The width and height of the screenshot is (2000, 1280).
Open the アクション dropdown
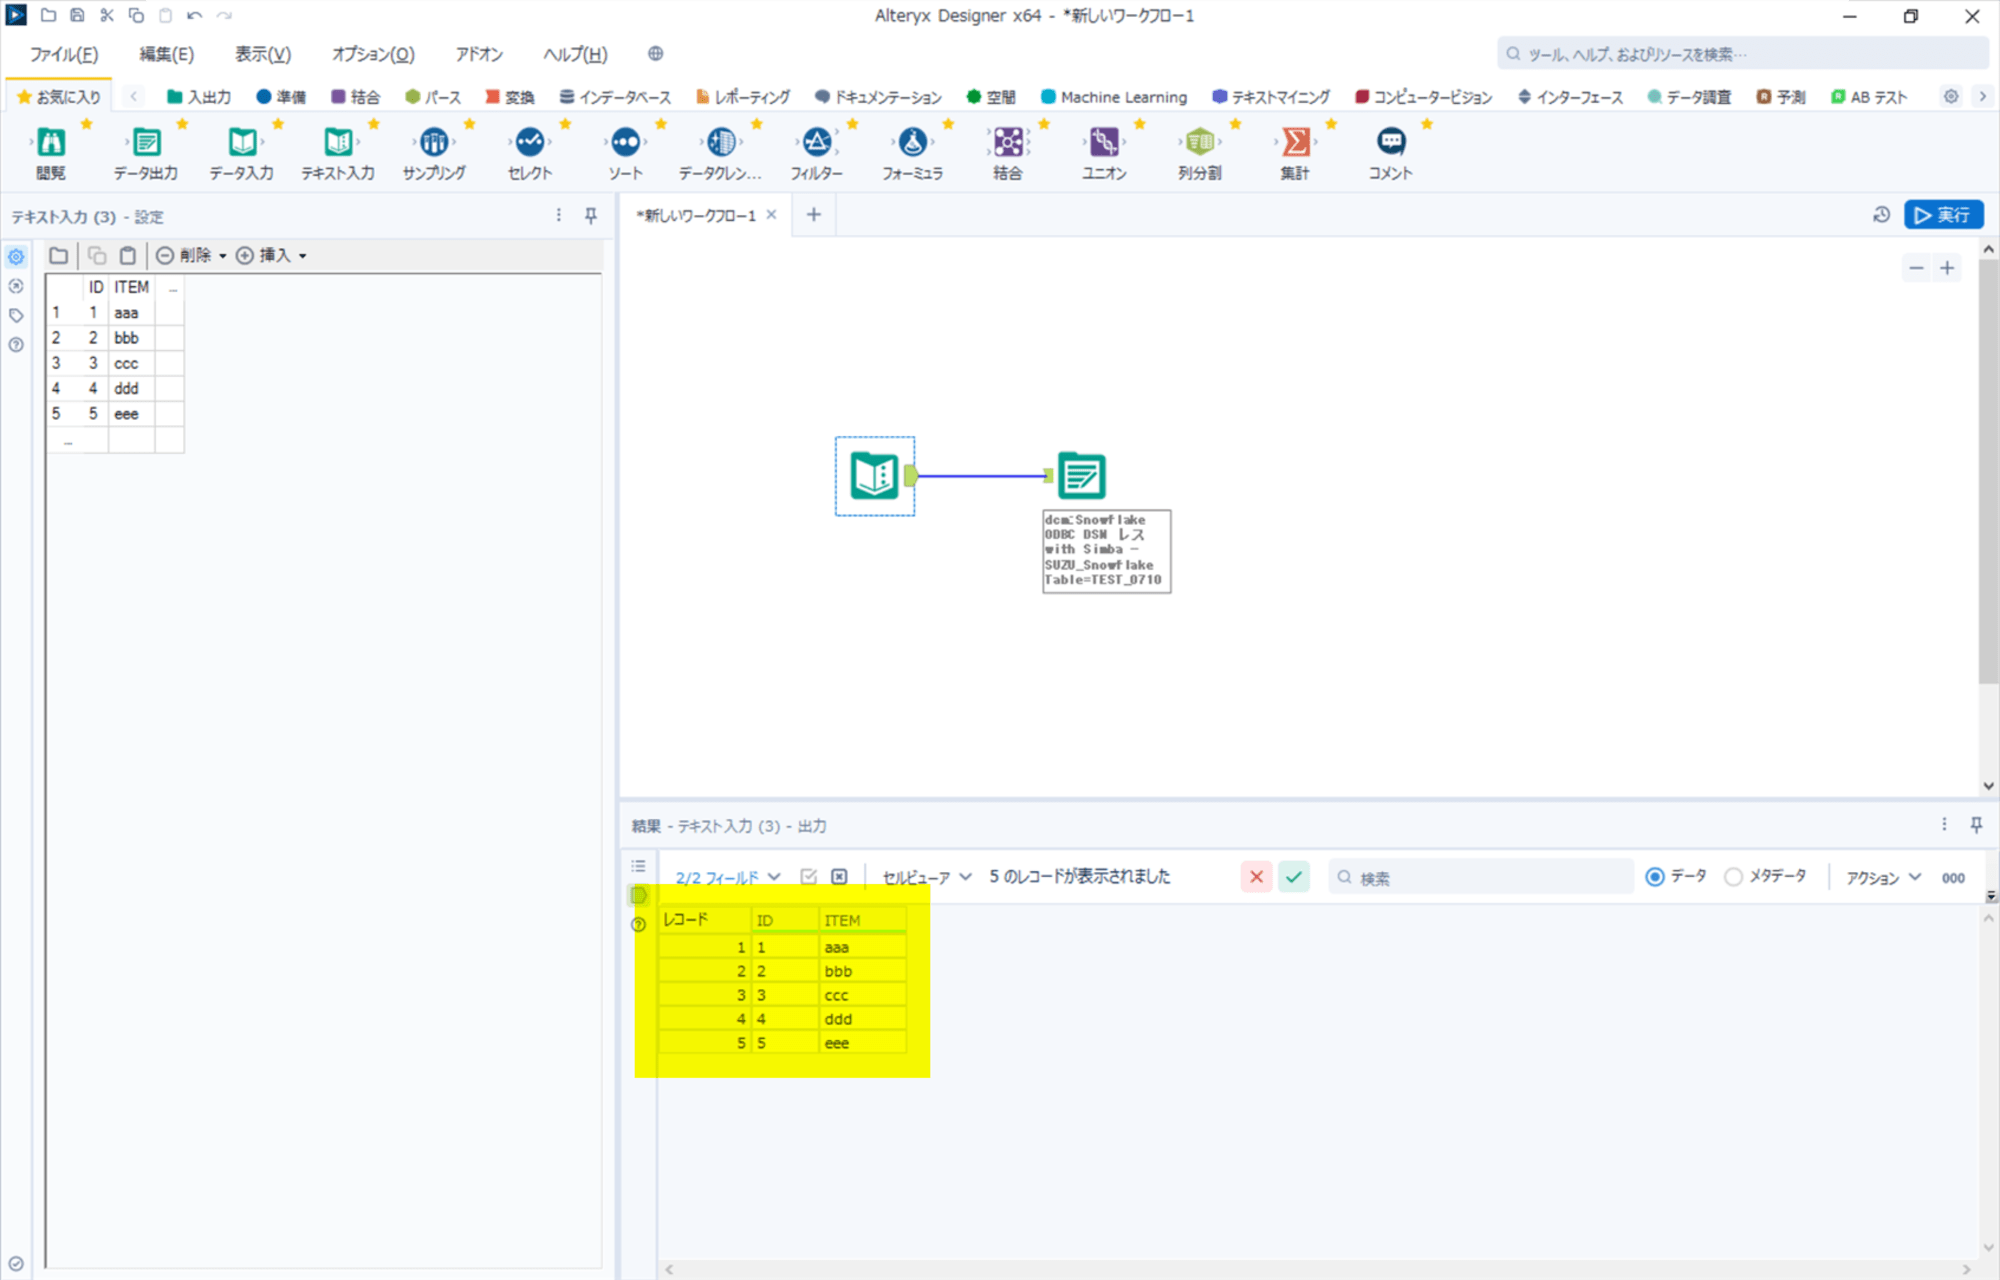(x=1884, y=877)
